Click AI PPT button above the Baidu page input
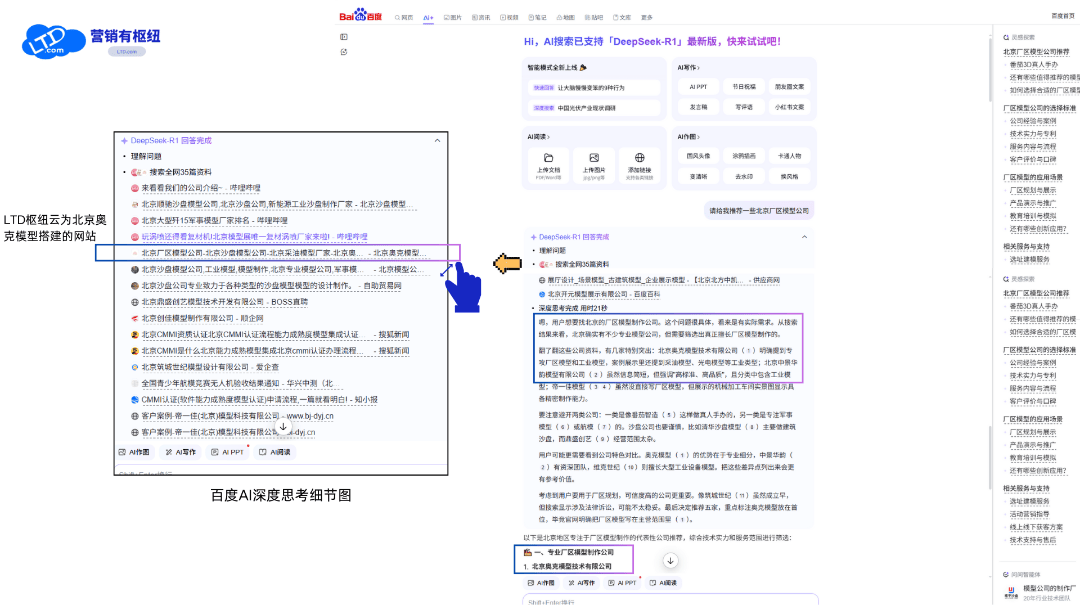This screenshot has width=1080, height=607. click(x=623, y=583)
